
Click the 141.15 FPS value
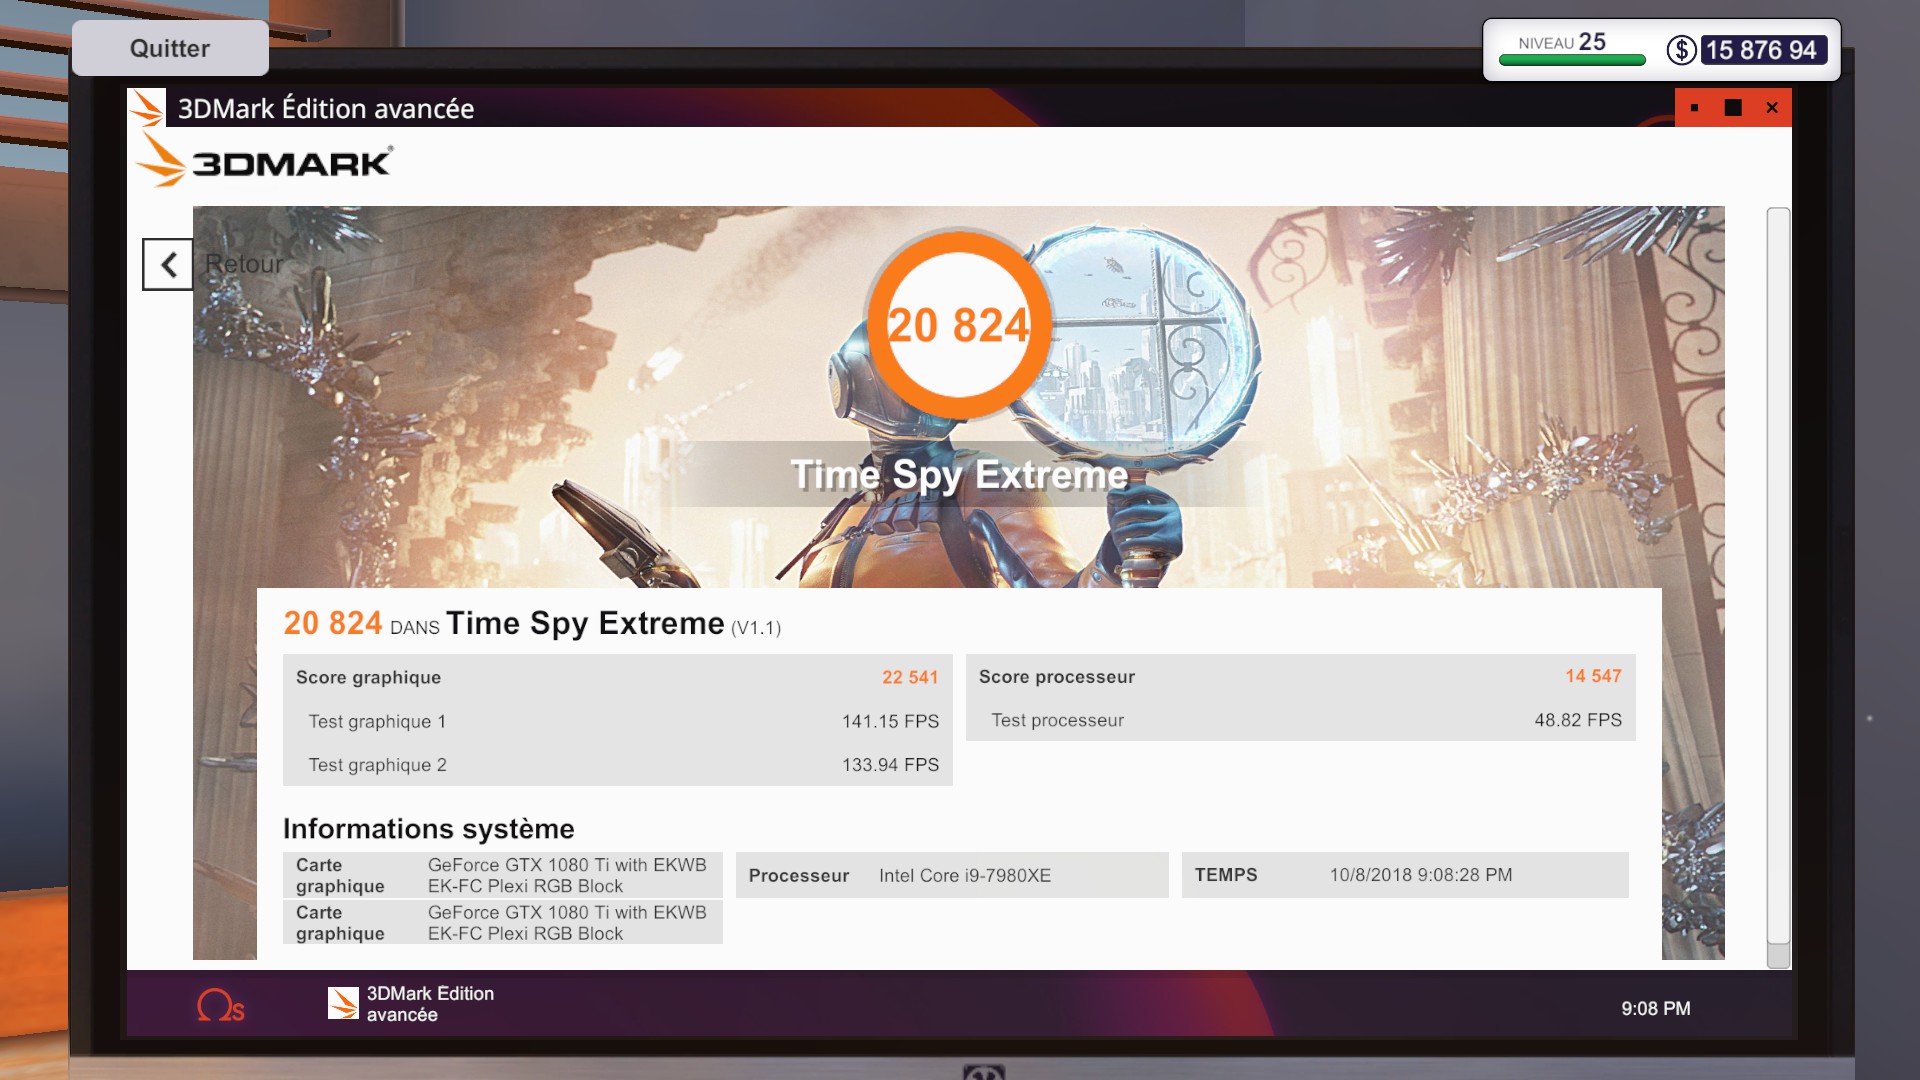[890, 721]
